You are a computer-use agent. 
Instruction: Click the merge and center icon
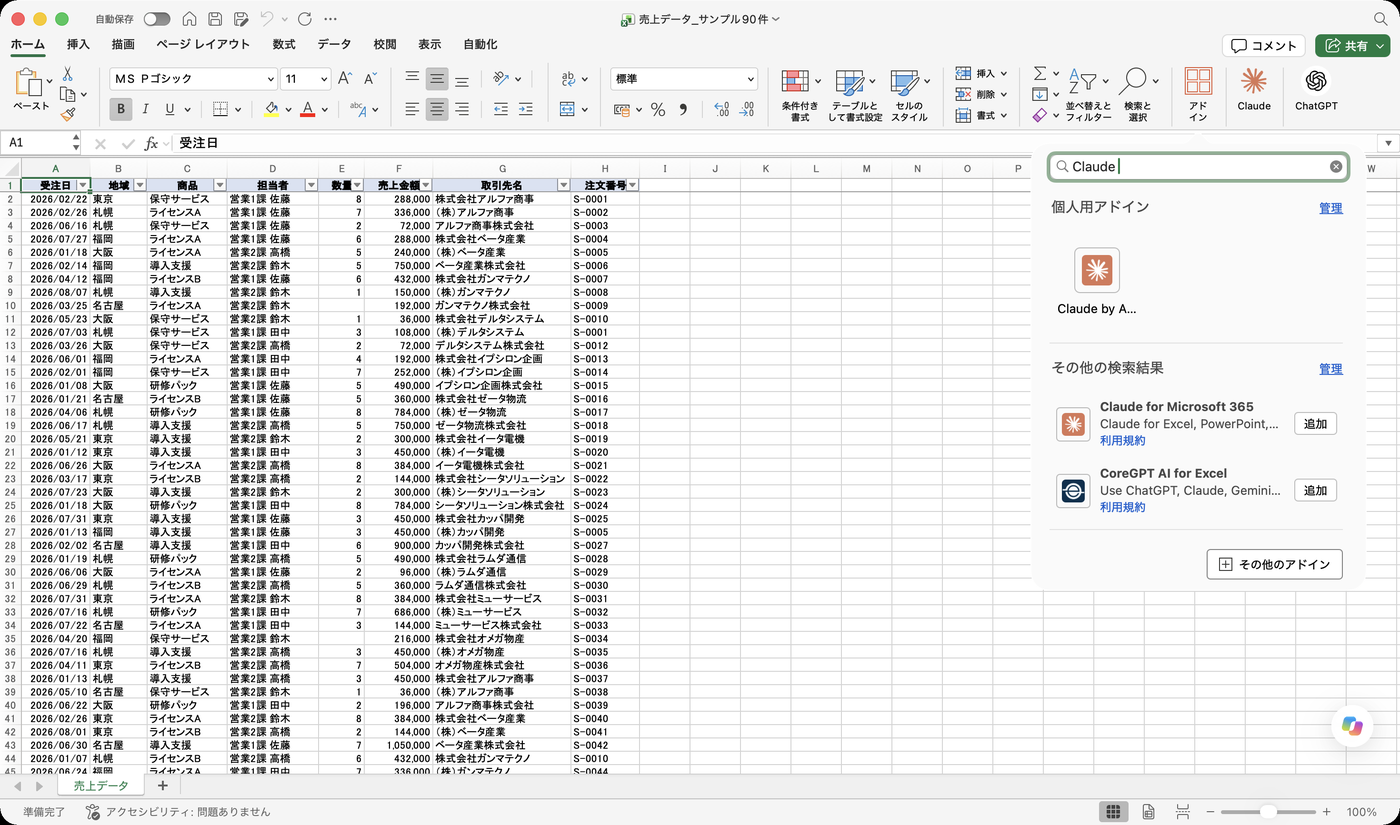click(x=567, y=109)
